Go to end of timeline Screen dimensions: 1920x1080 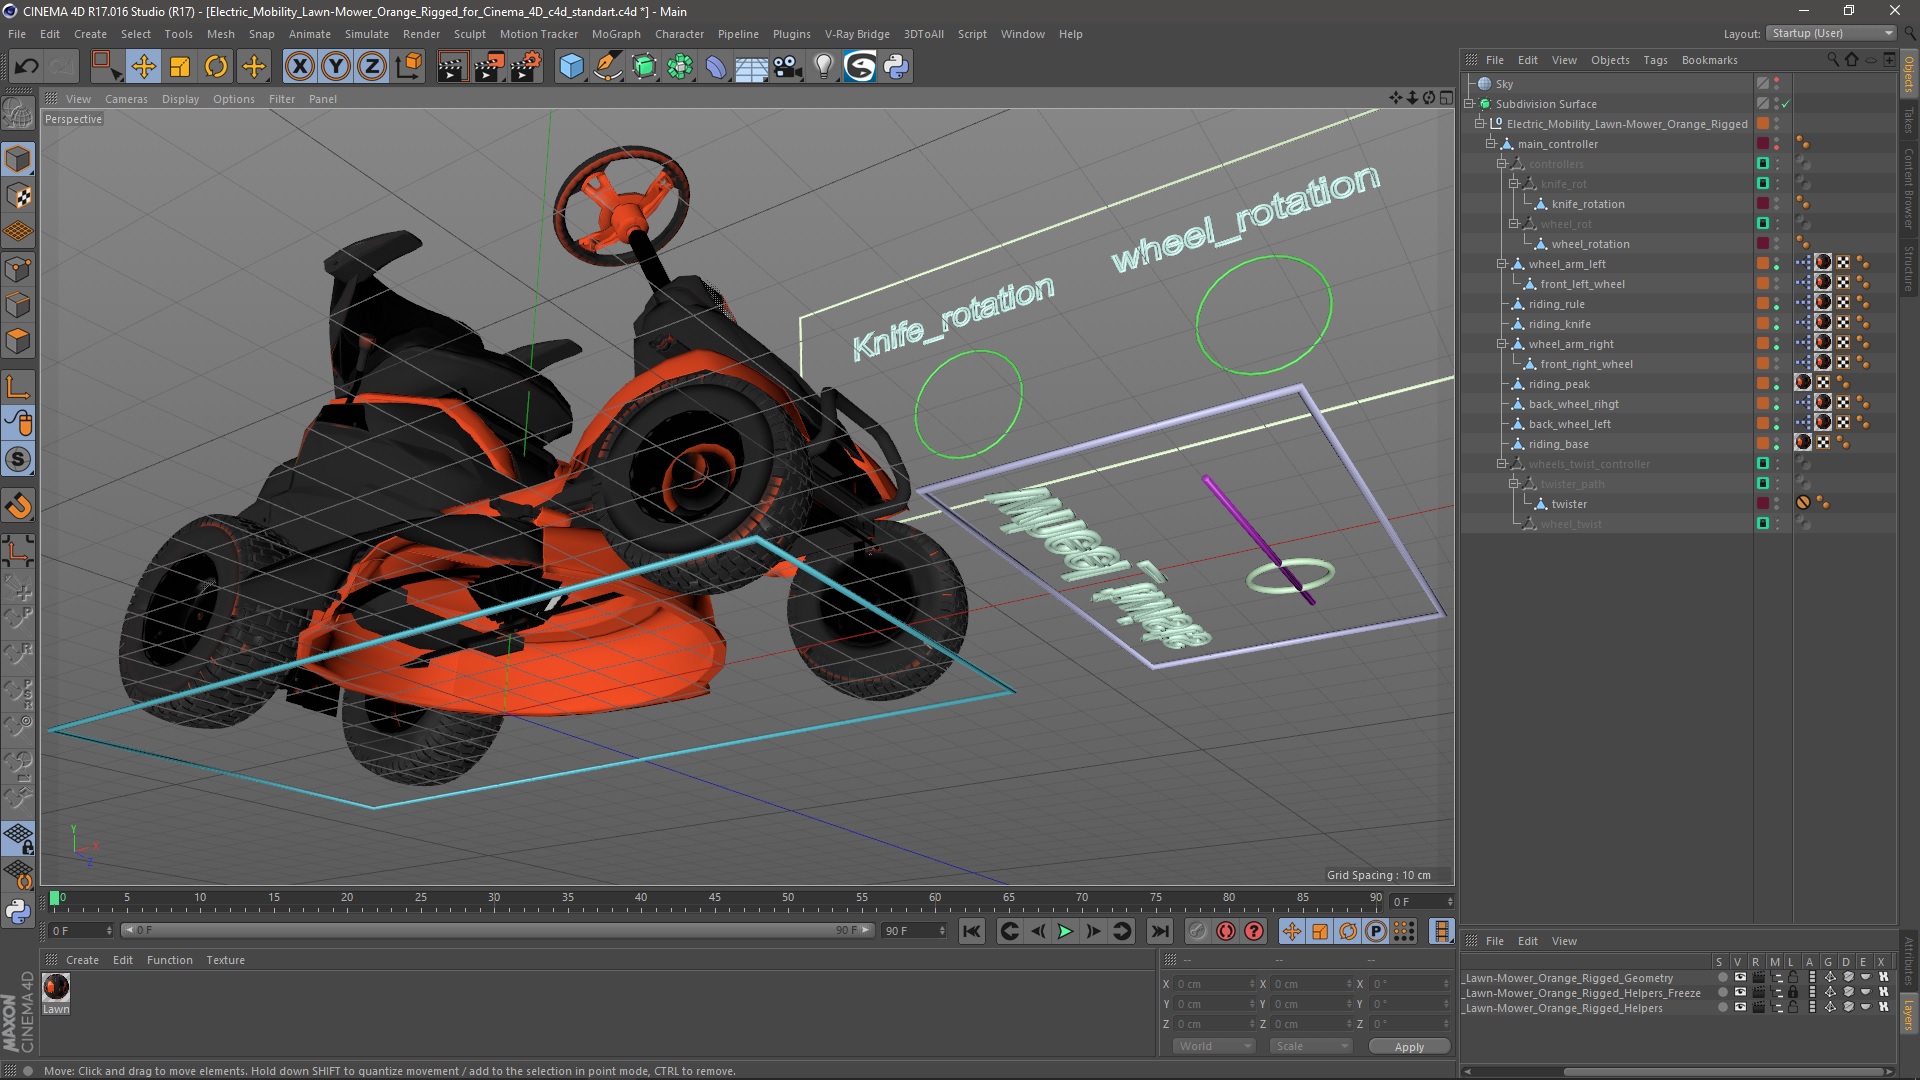coord(1159,931)
